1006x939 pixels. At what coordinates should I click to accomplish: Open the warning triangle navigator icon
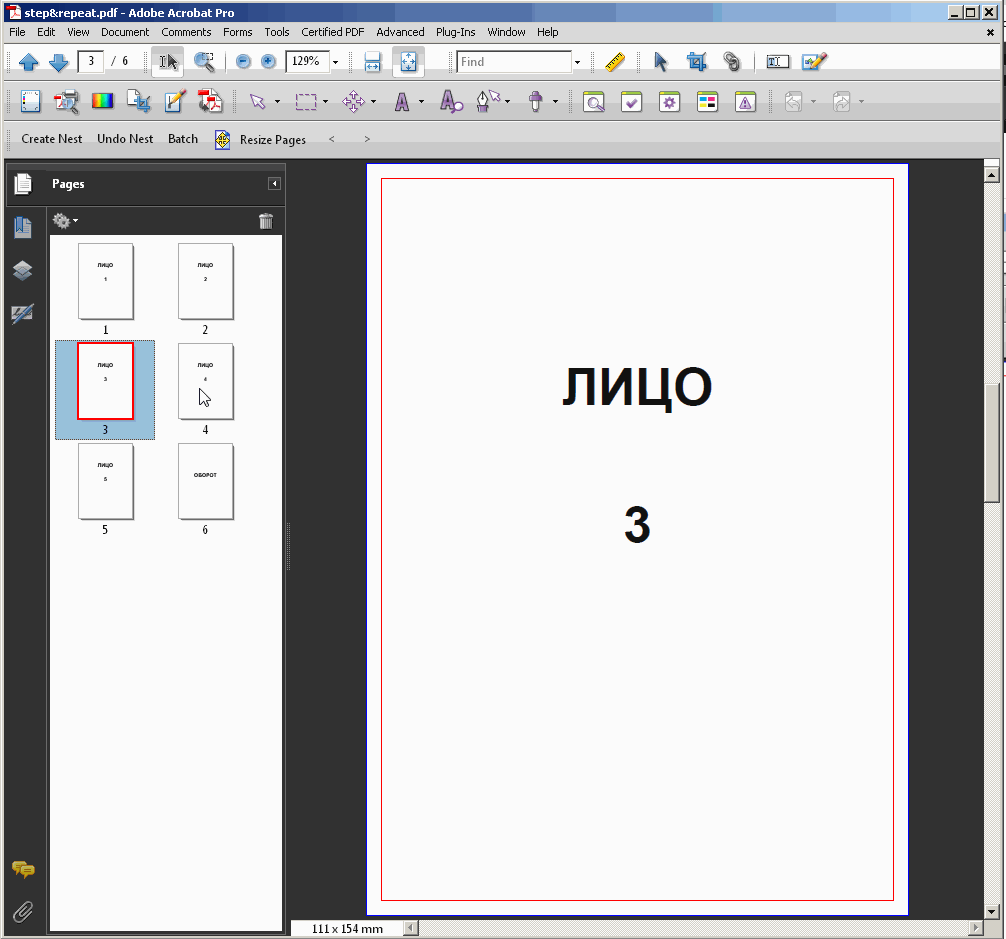point(745,102)
